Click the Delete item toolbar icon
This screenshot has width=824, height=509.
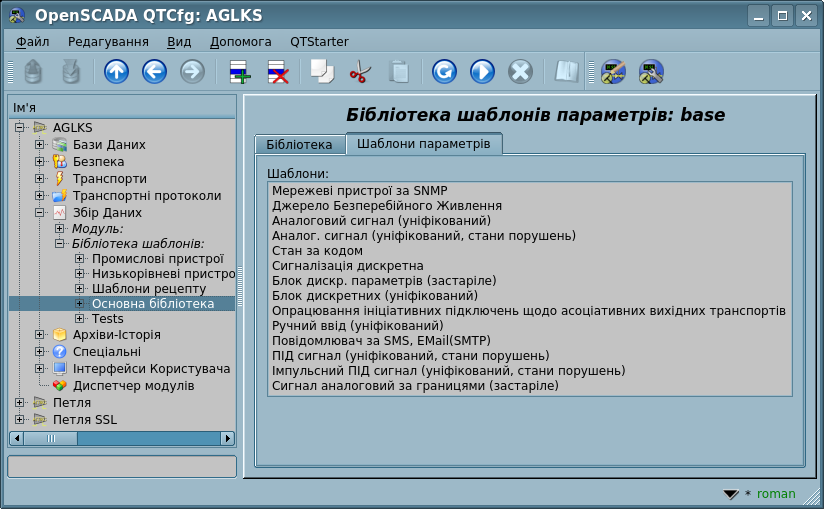coord(277,72)
